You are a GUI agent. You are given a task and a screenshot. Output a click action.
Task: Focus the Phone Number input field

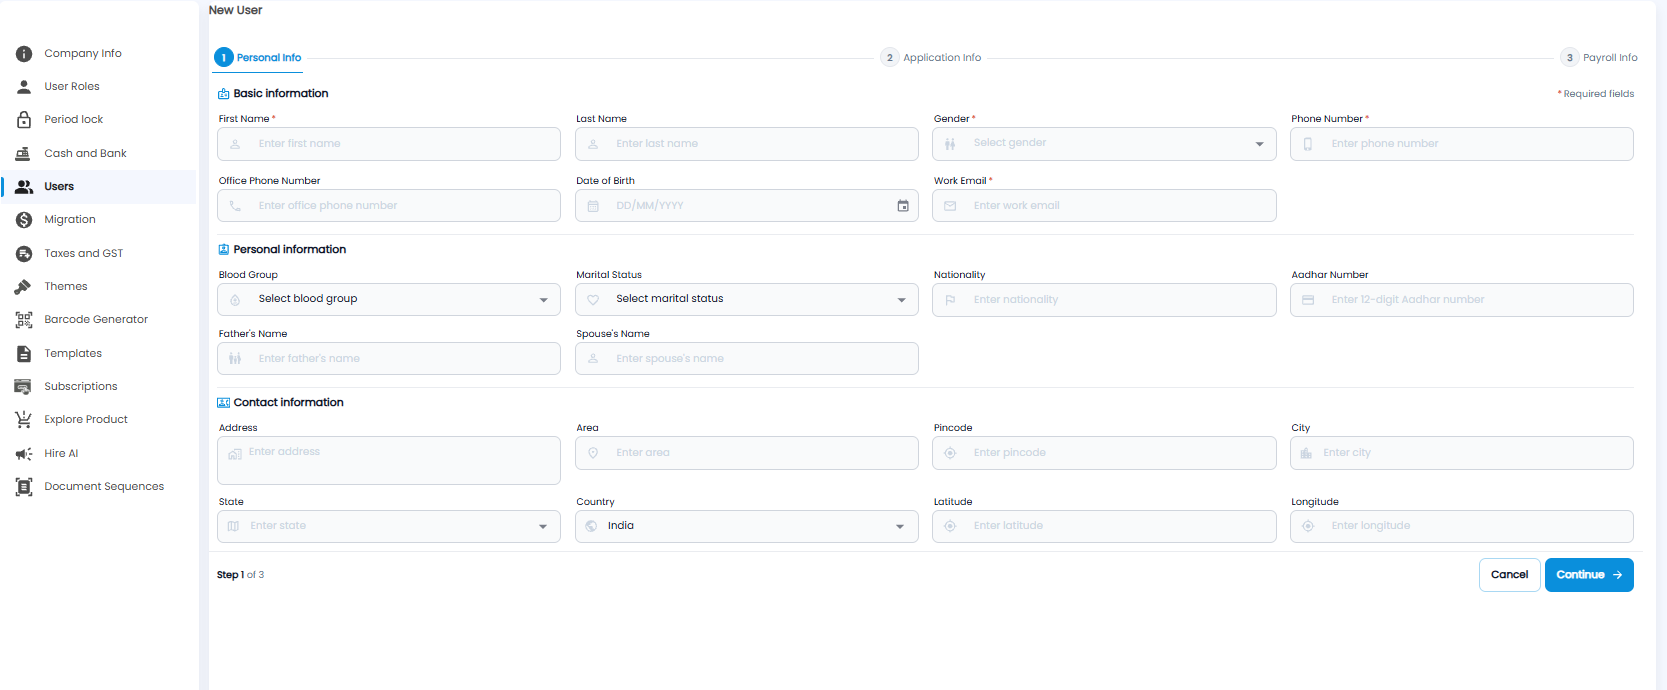click(x=1462, y=144)
